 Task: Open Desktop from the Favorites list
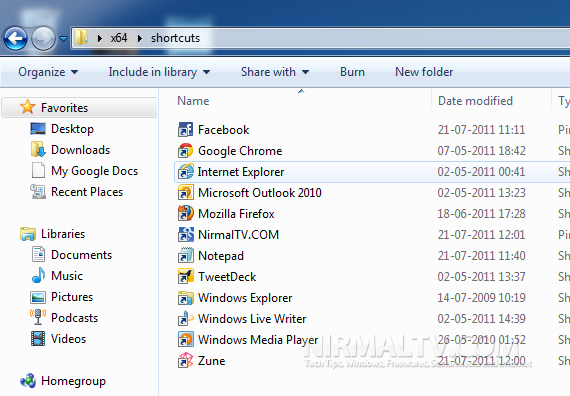(x=72, y=129)
